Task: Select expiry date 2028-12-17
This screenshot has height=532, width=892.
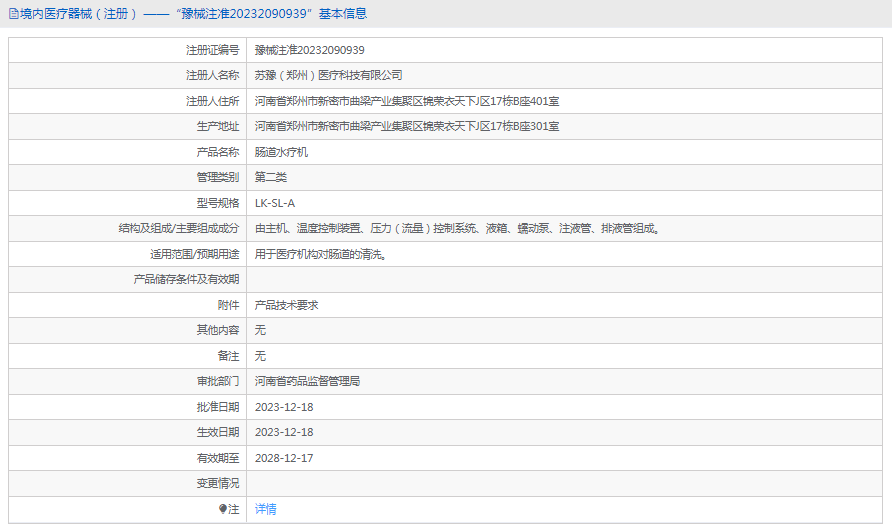Action: tap(284, 458)
